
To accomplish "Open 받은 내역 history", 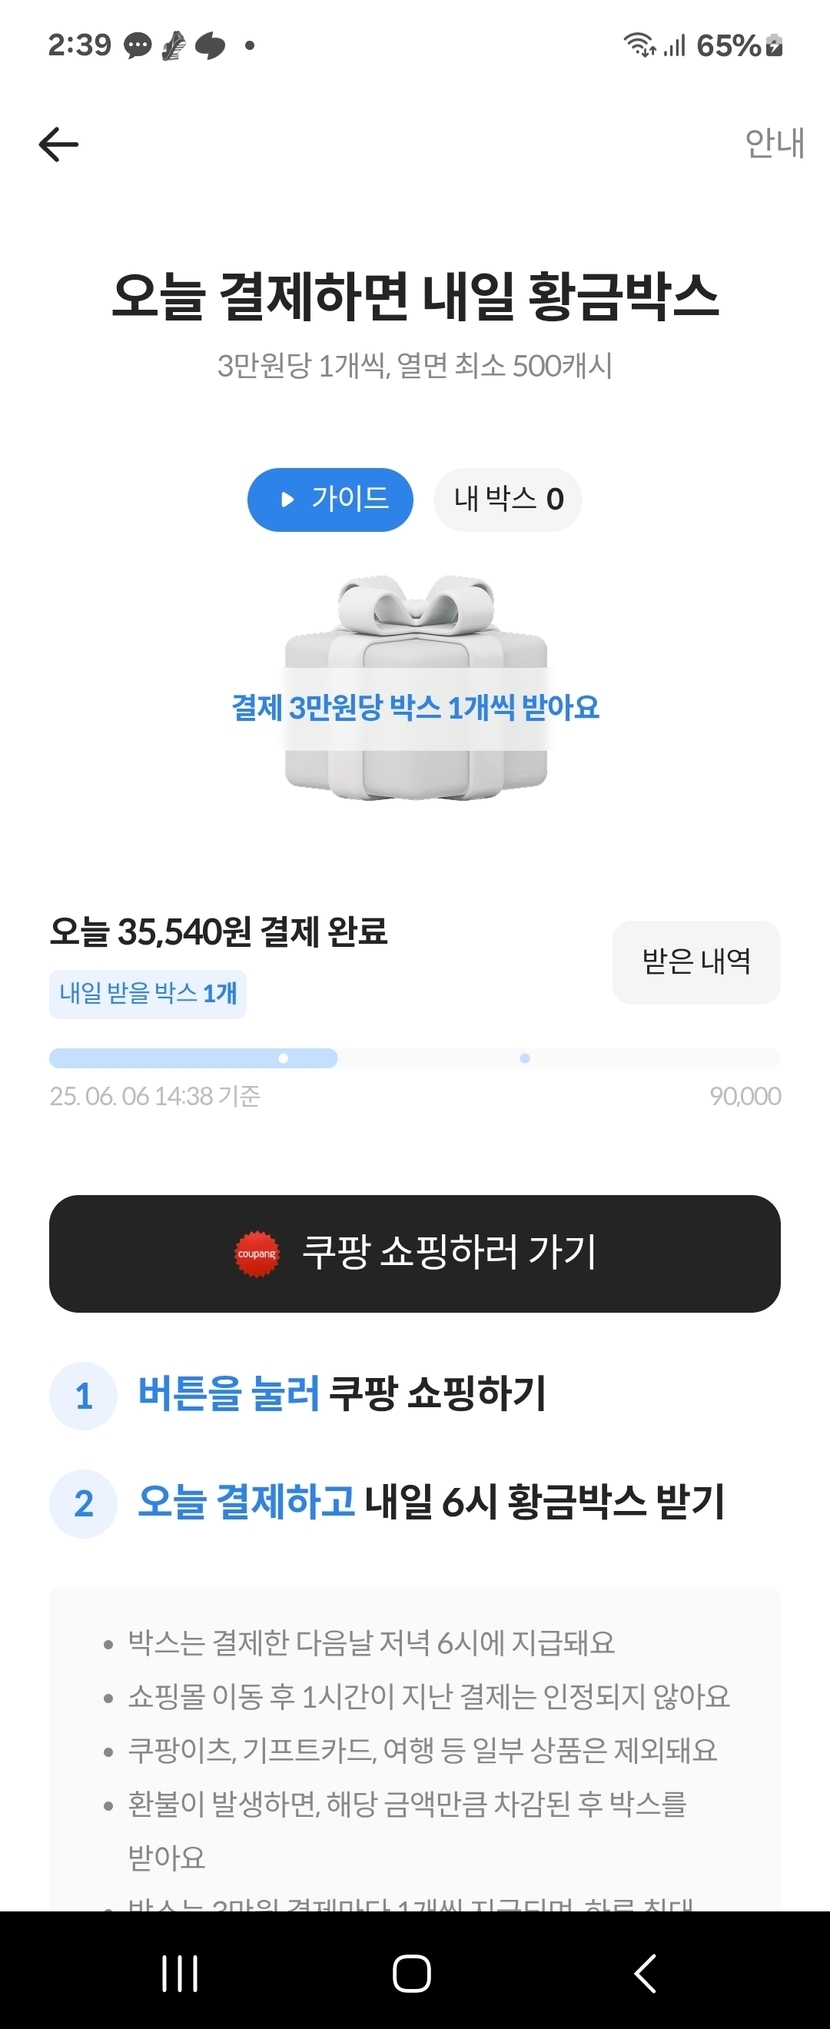I will point(696,962).
